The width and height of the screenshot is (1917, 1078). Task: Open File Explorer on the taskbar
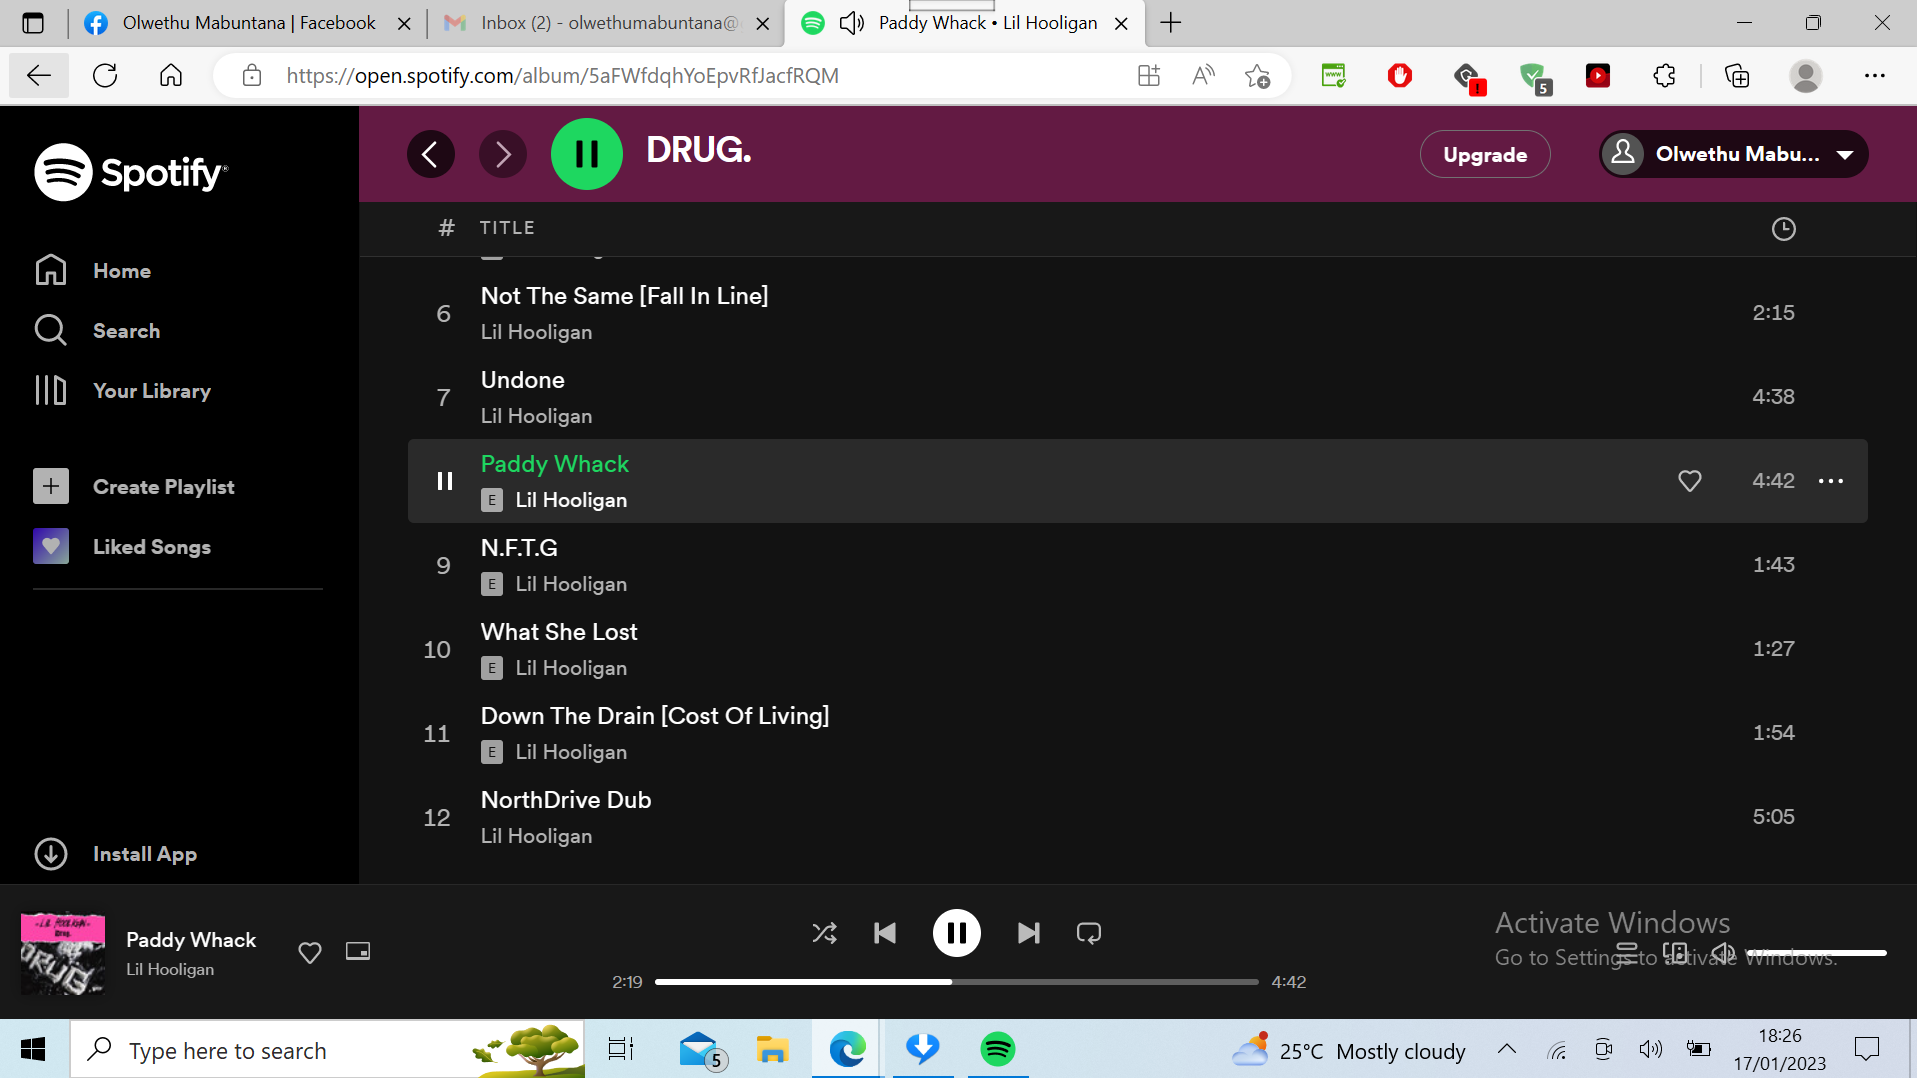pos(772,1050)
